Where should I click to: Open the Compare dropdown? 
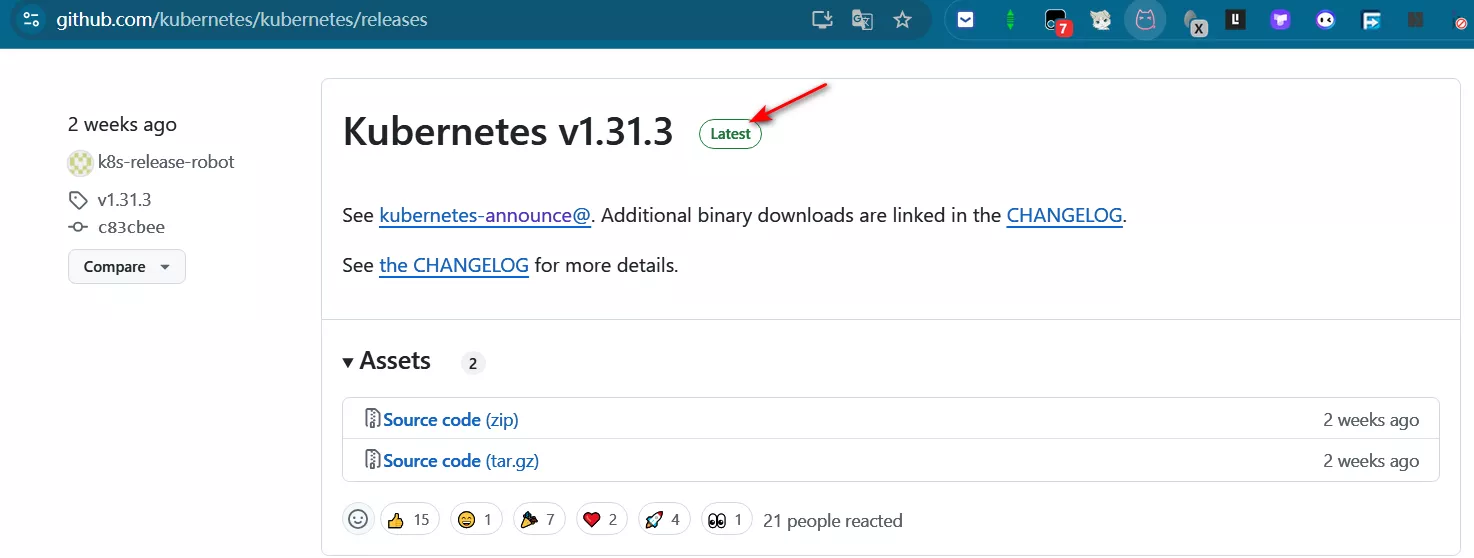point(127,267)
